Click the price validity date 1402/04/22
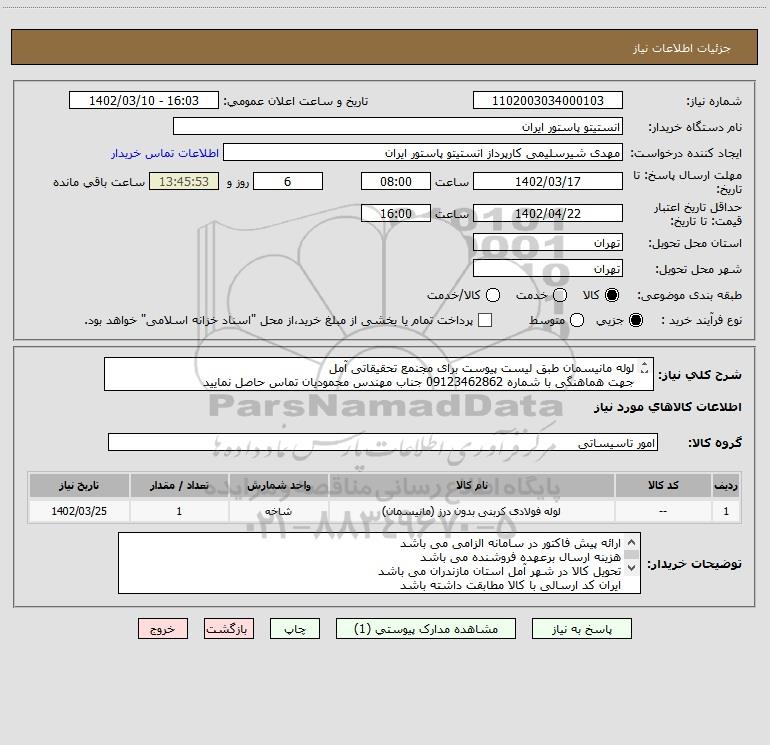The width and height of the screenshot is (770, 745). click(x=548, y=213)
